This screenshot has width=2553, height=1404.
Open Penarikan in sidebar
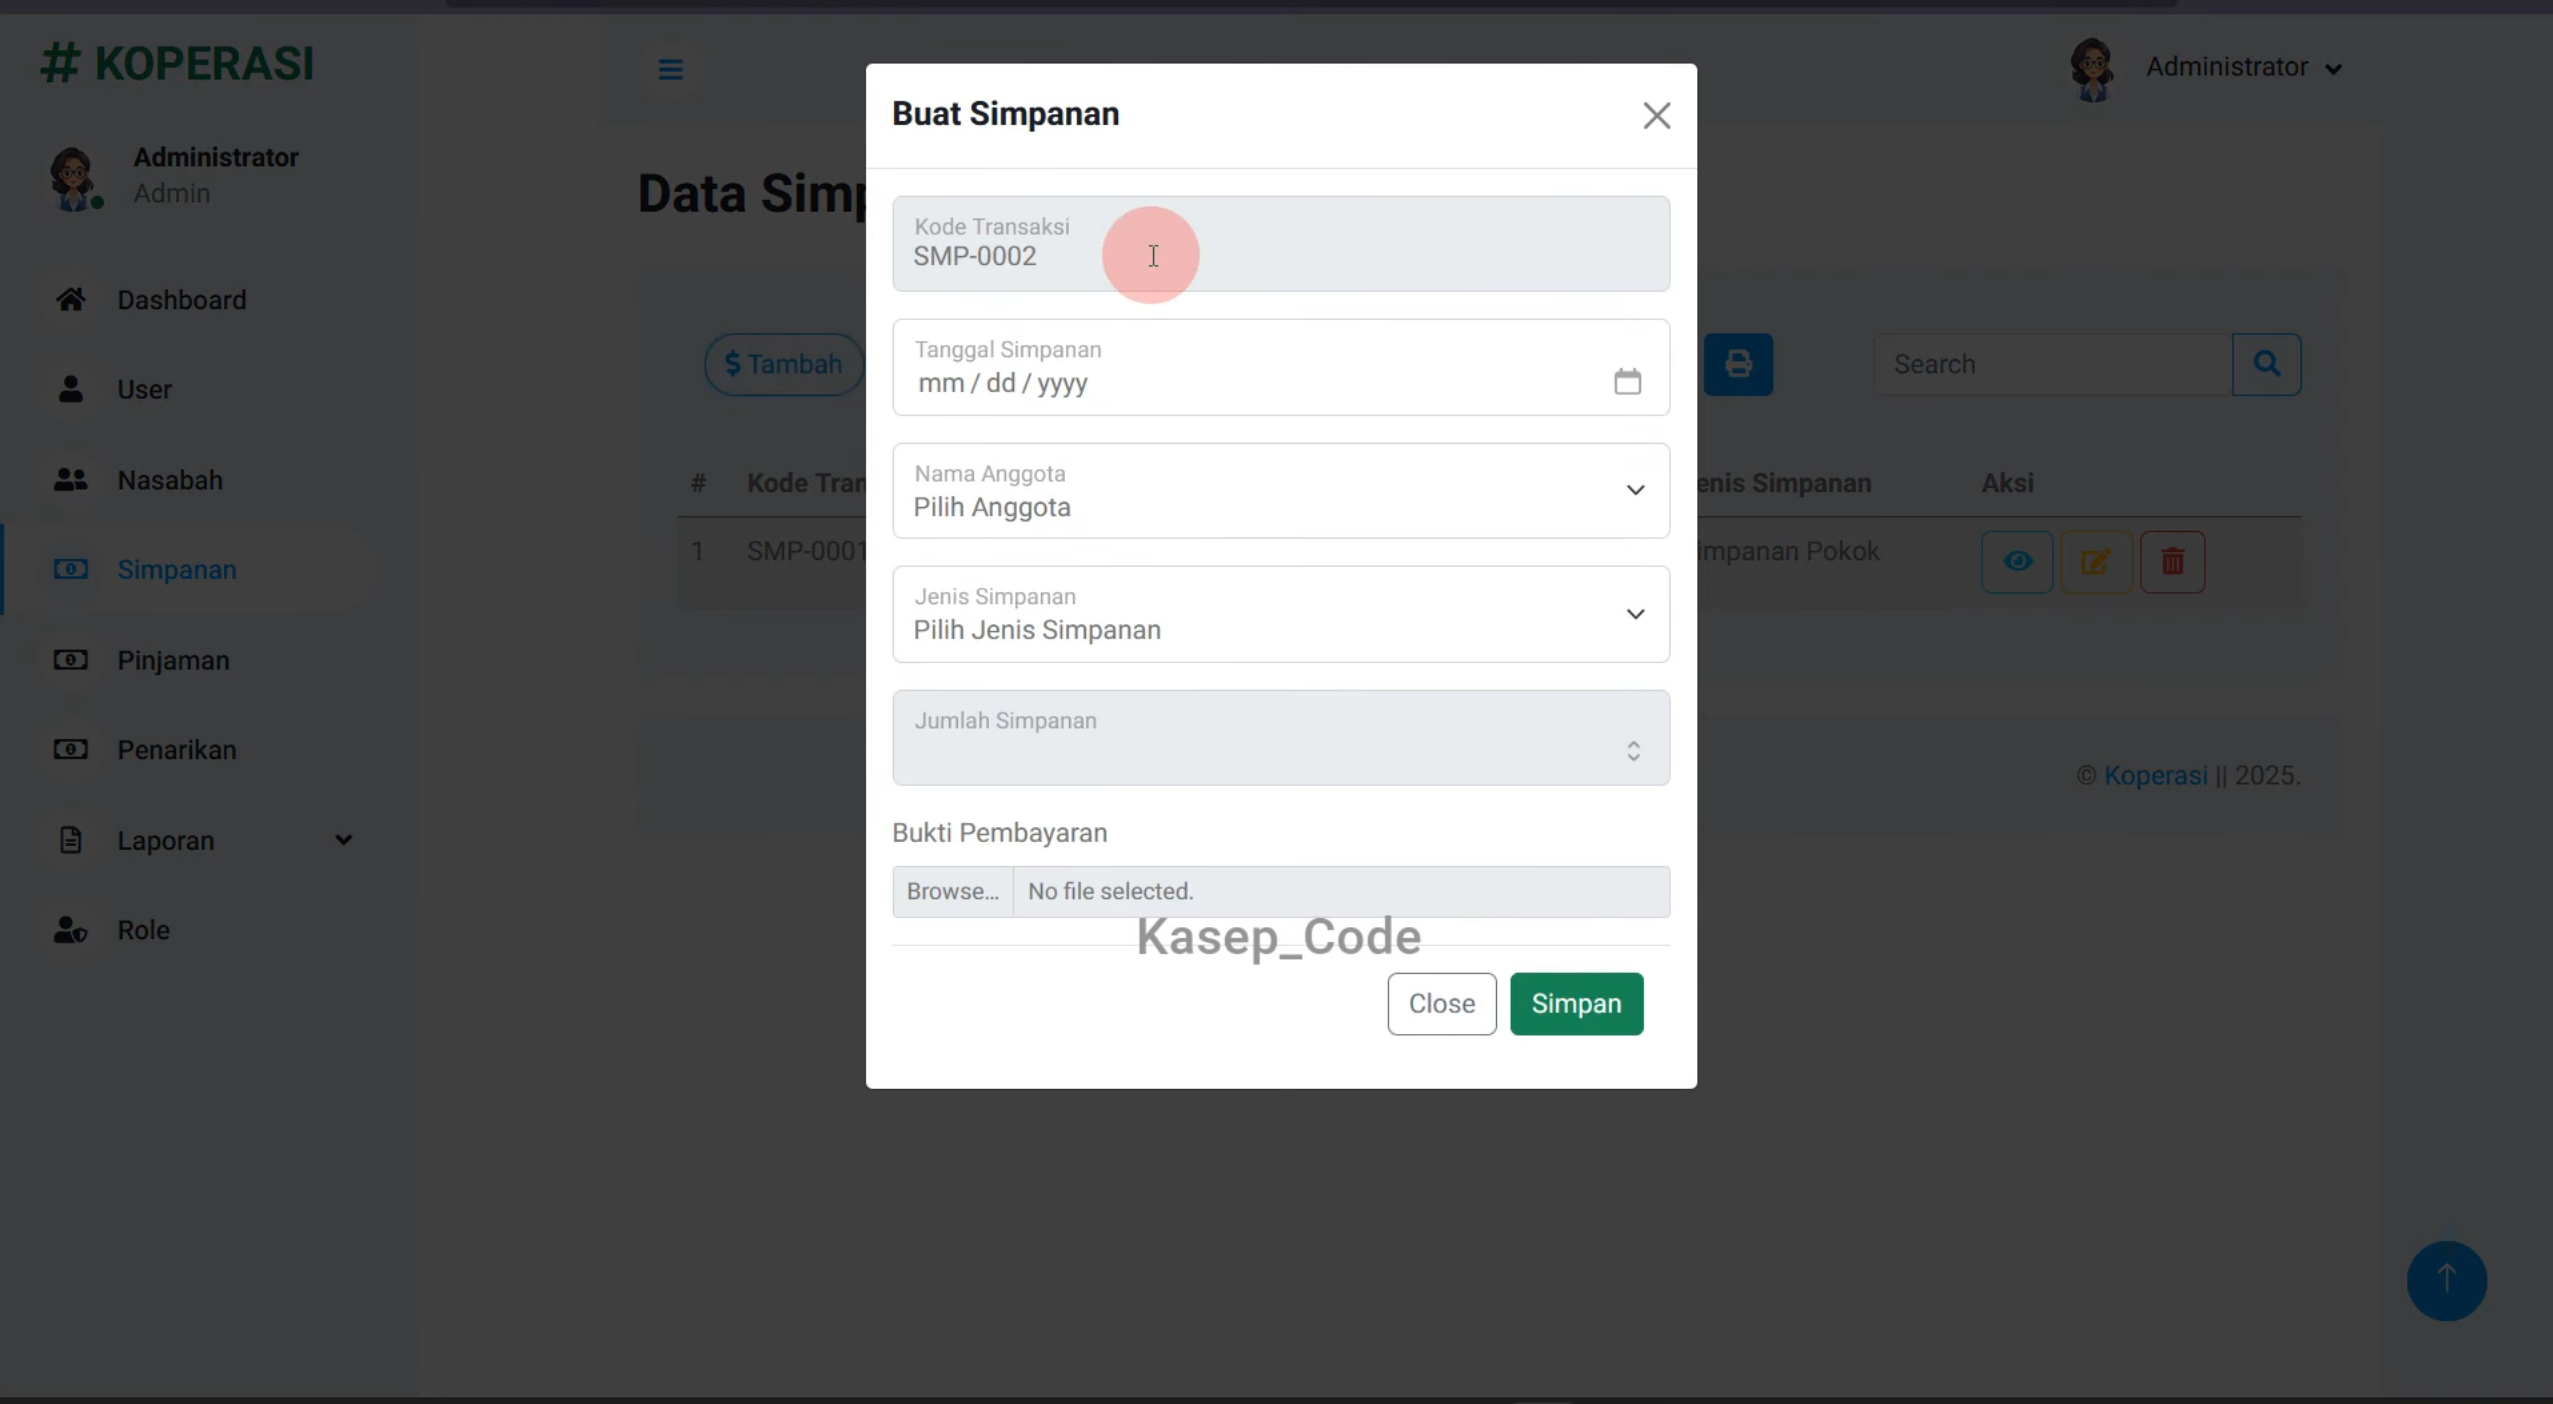177,750
